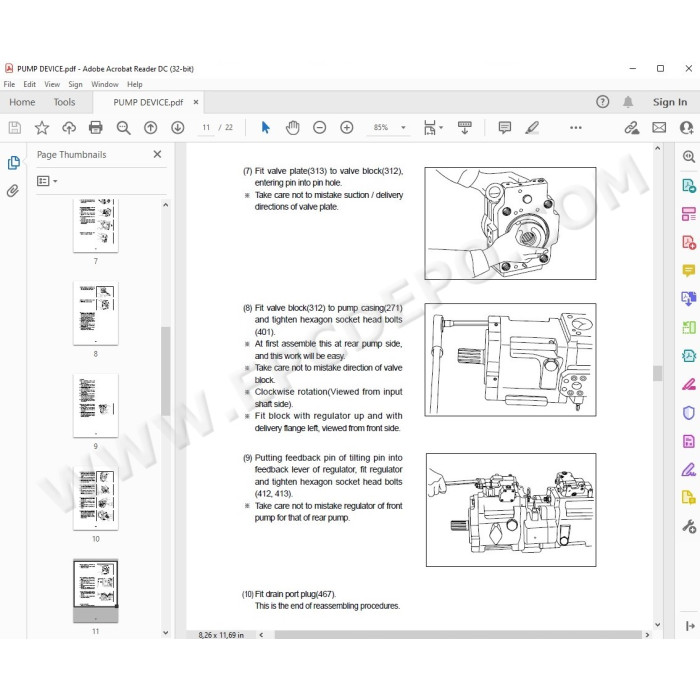Collapse the right tools pane arrow
Image resolution: width=700 pixels, height=700 pixels.
(x=690, y=626)
